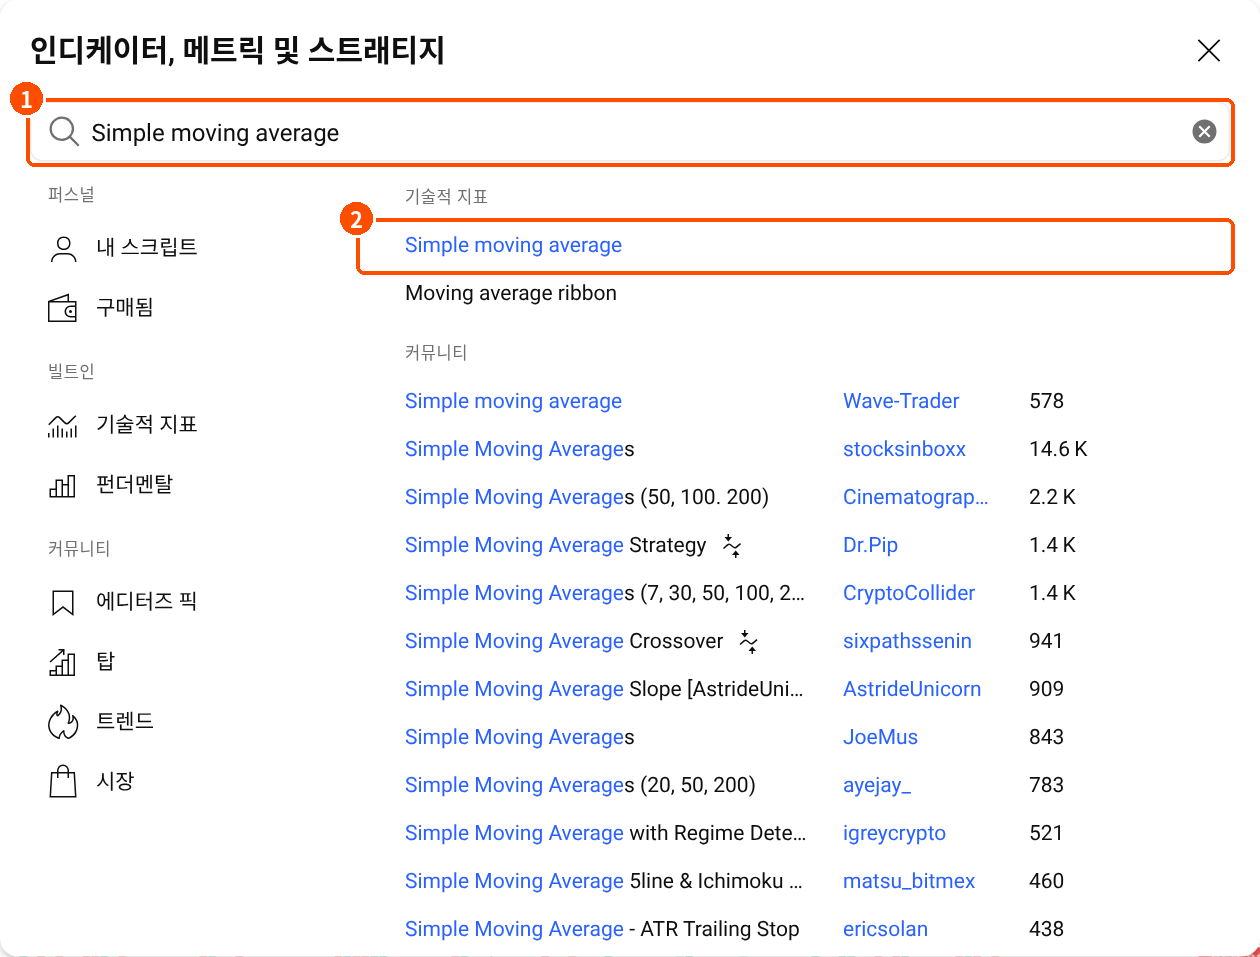Viewport: 1260px width, 957px height.
Task: Open author matsu_bitmex profile
Action: pos(909,881)
